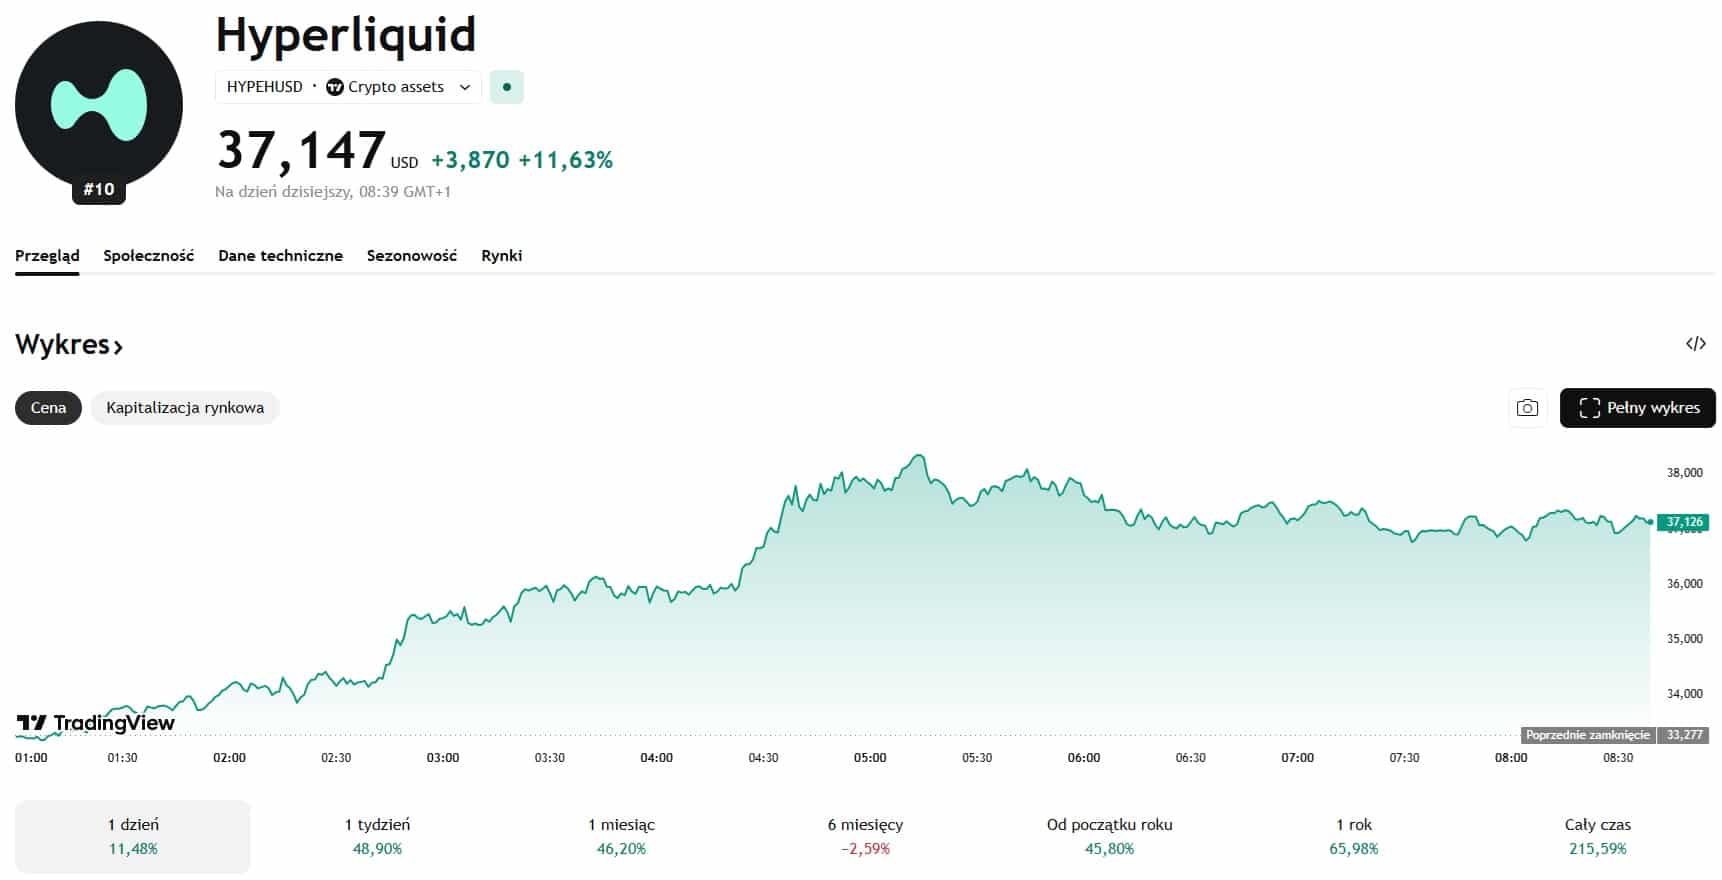Choose the 6 miesięcy range
The height and width of the screenshot is (880, 1722).
[x=865, y=836]
